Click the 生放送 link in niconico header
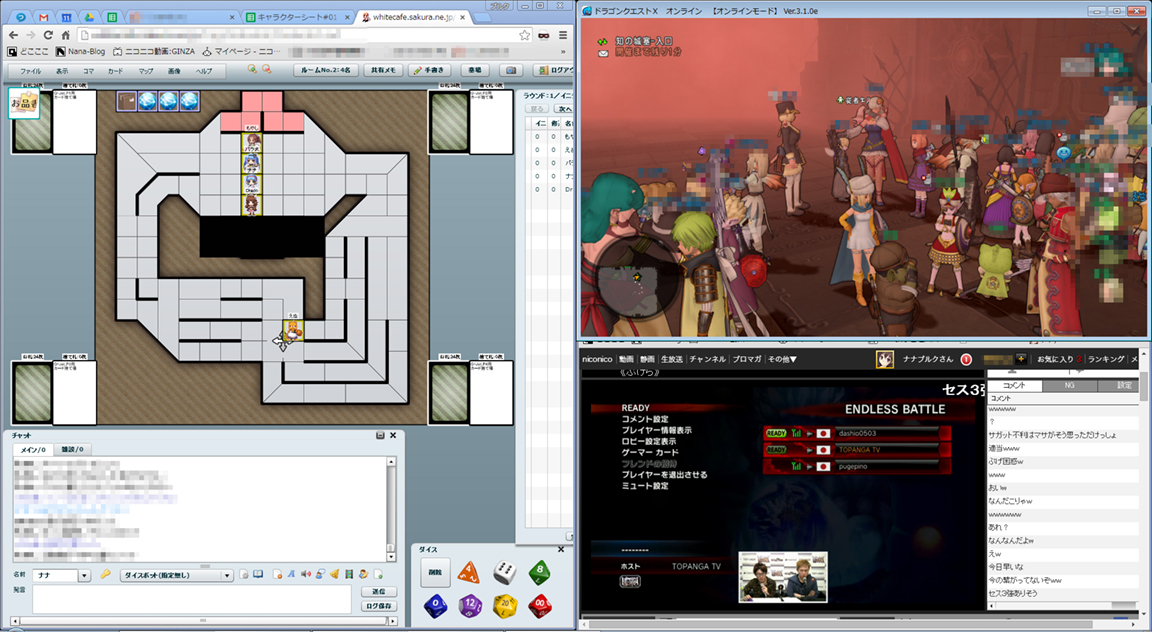Screen dimensions: 1152x632 [672, 359]
